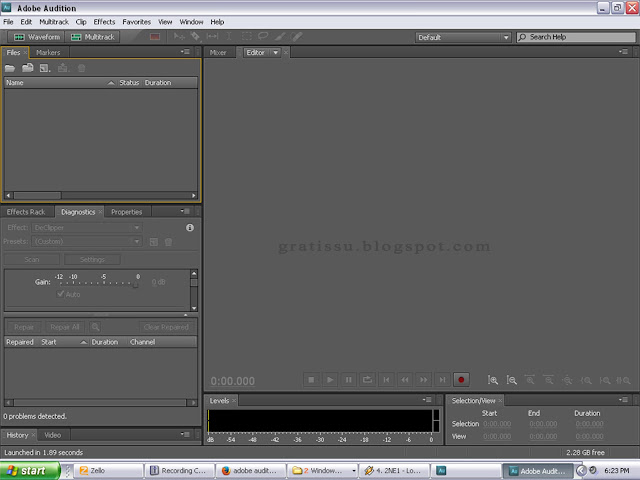The height and width of the screenshot is (480, 640).
Task: Toggle the spectral display red icon
Action: pos(155,37)
